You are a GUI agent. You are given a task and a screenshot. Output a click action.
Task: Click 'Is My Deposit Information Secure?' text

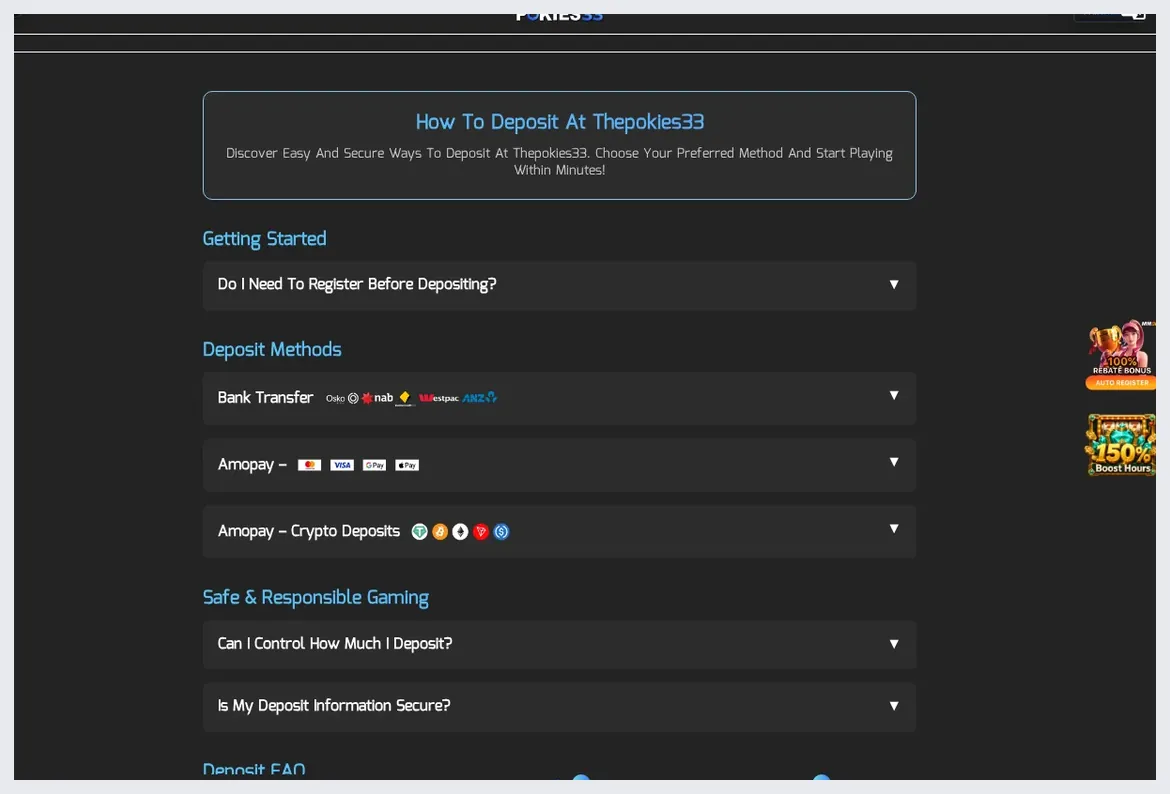334,706
